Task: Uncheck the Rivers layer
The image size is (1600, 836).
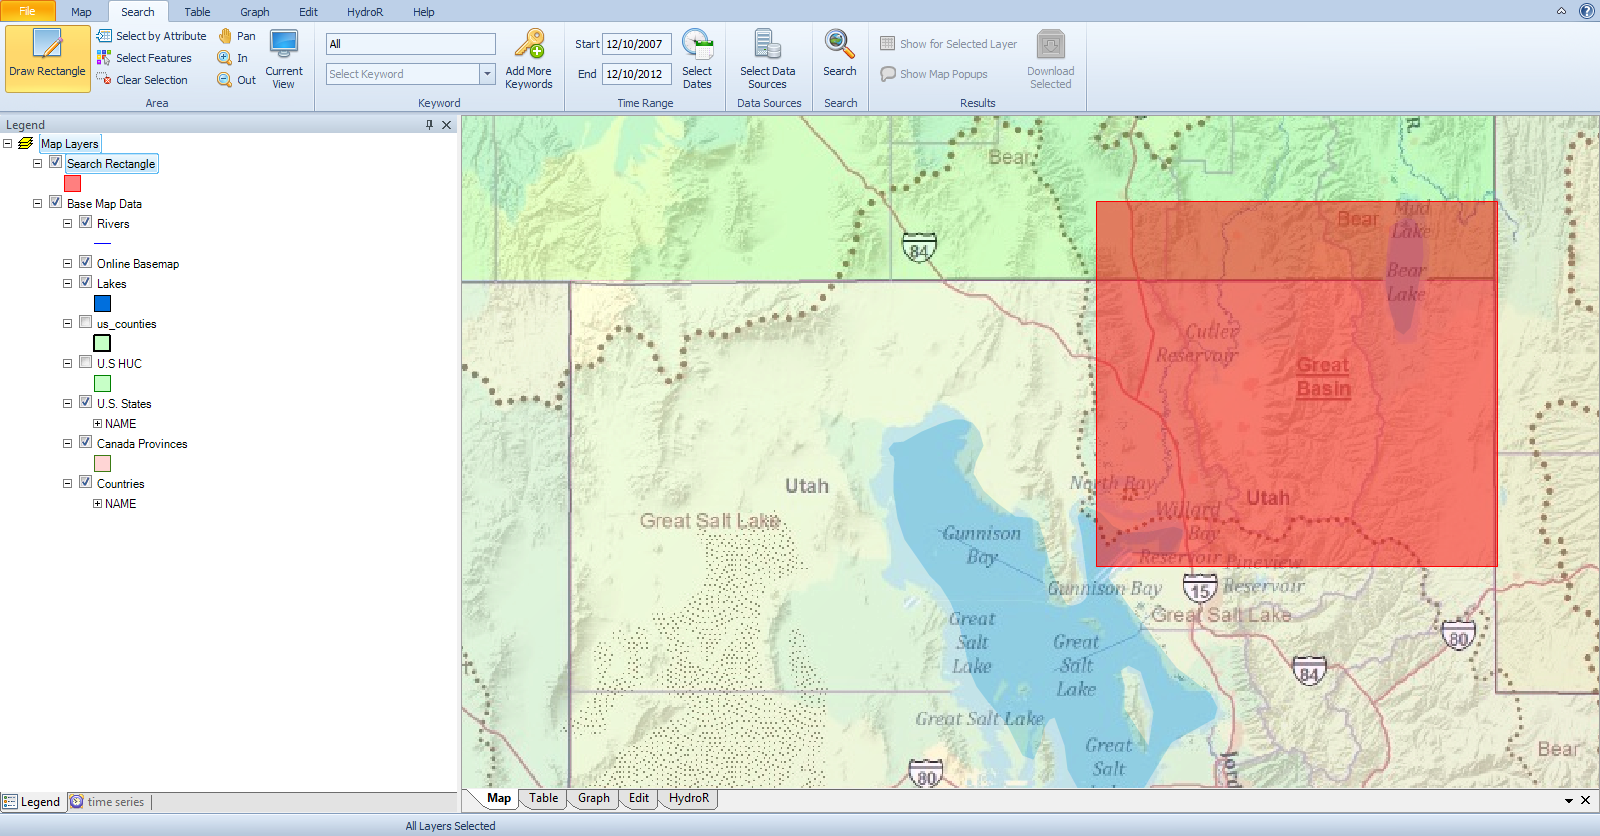Action: pos(86,222)
